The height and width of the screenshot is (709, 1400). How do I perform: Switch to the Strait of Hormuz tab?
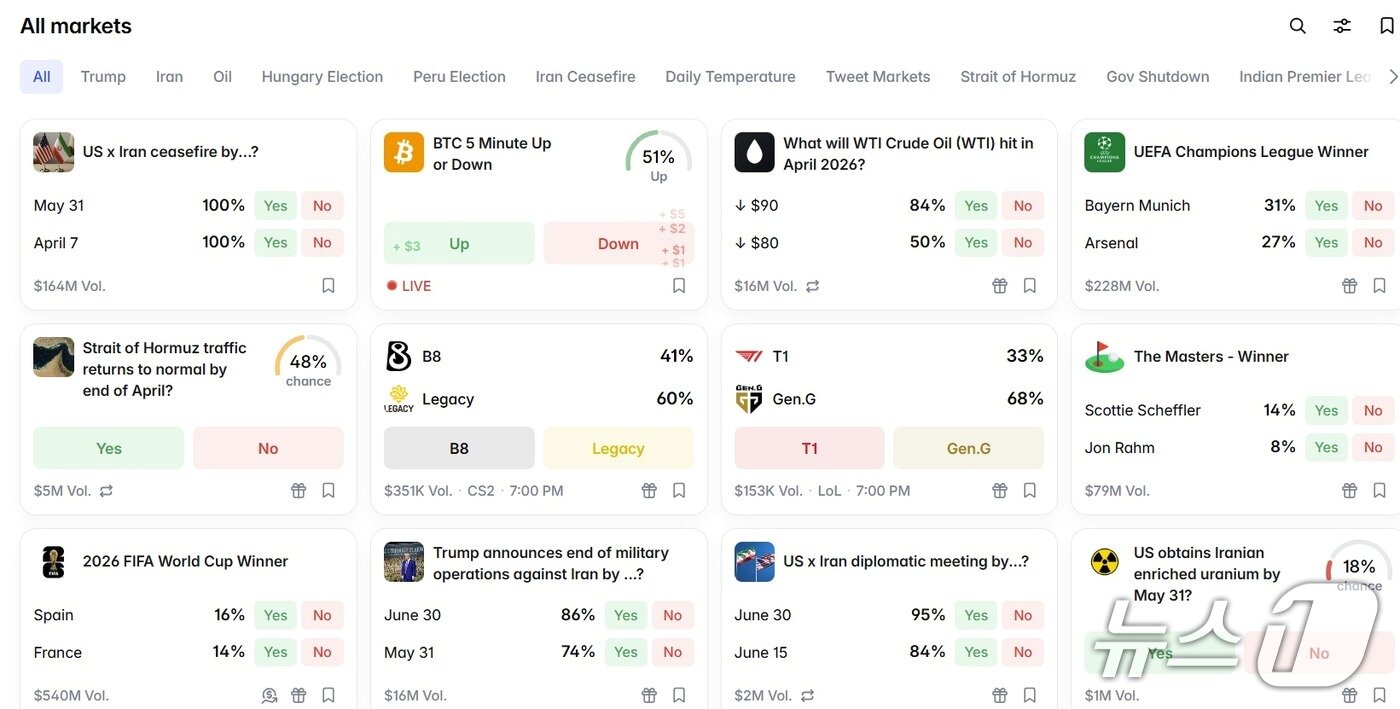[1018, 77]
